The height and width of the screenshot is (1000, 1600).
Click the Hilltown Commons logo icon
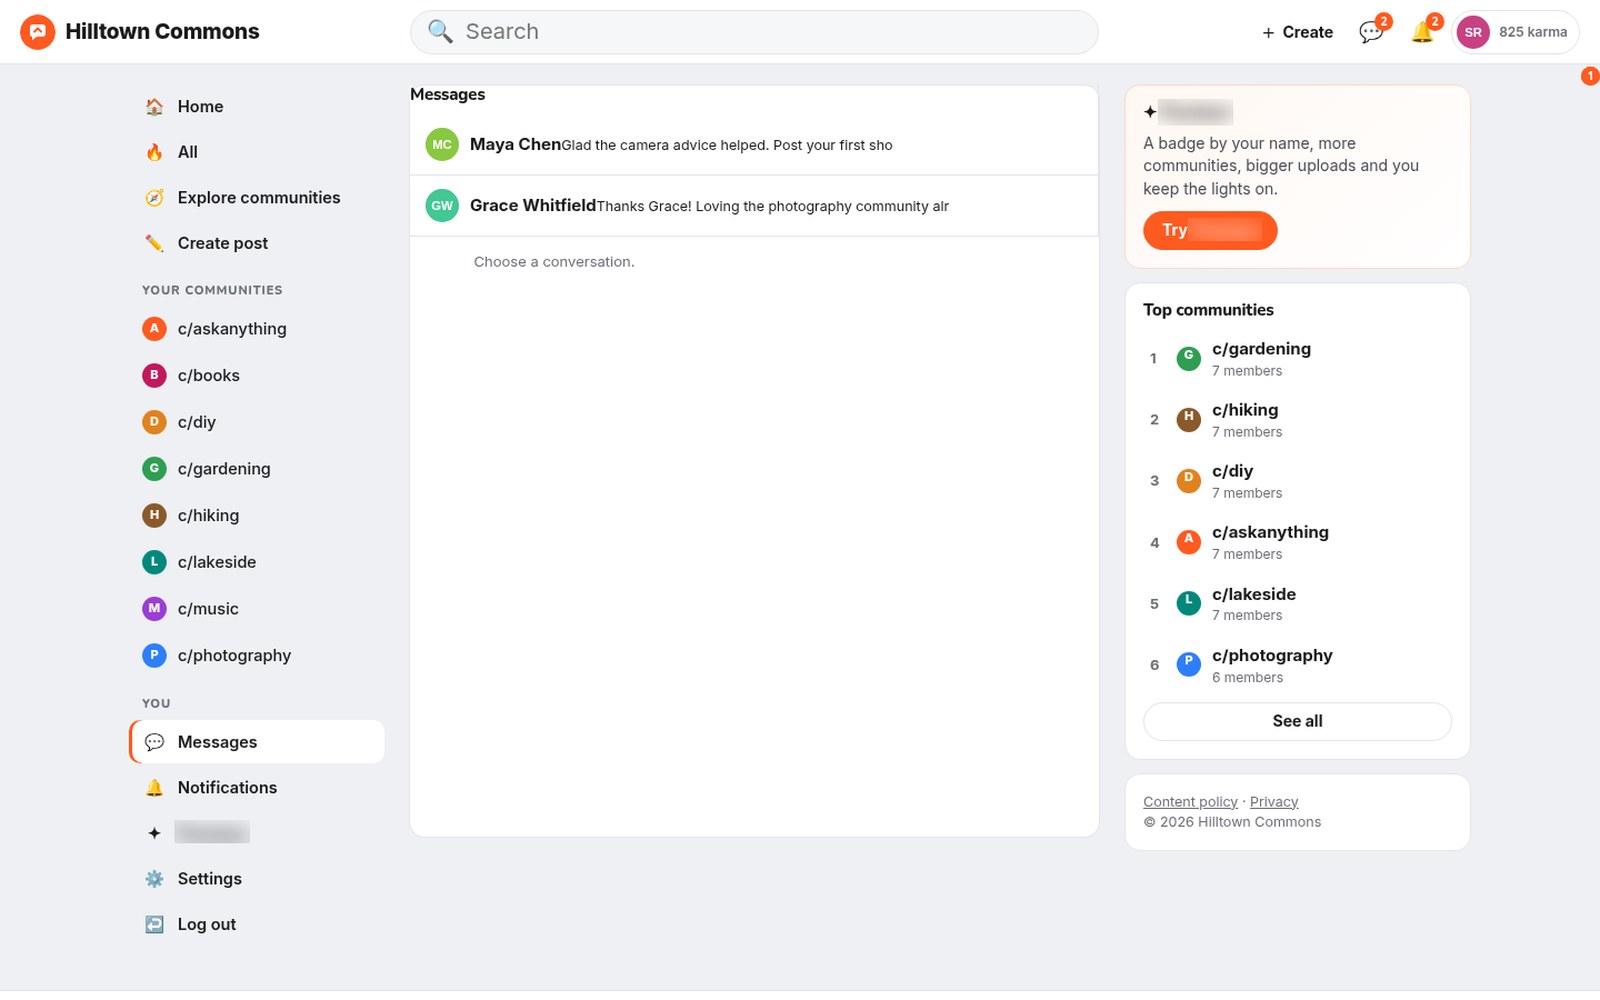click(37, 32)
